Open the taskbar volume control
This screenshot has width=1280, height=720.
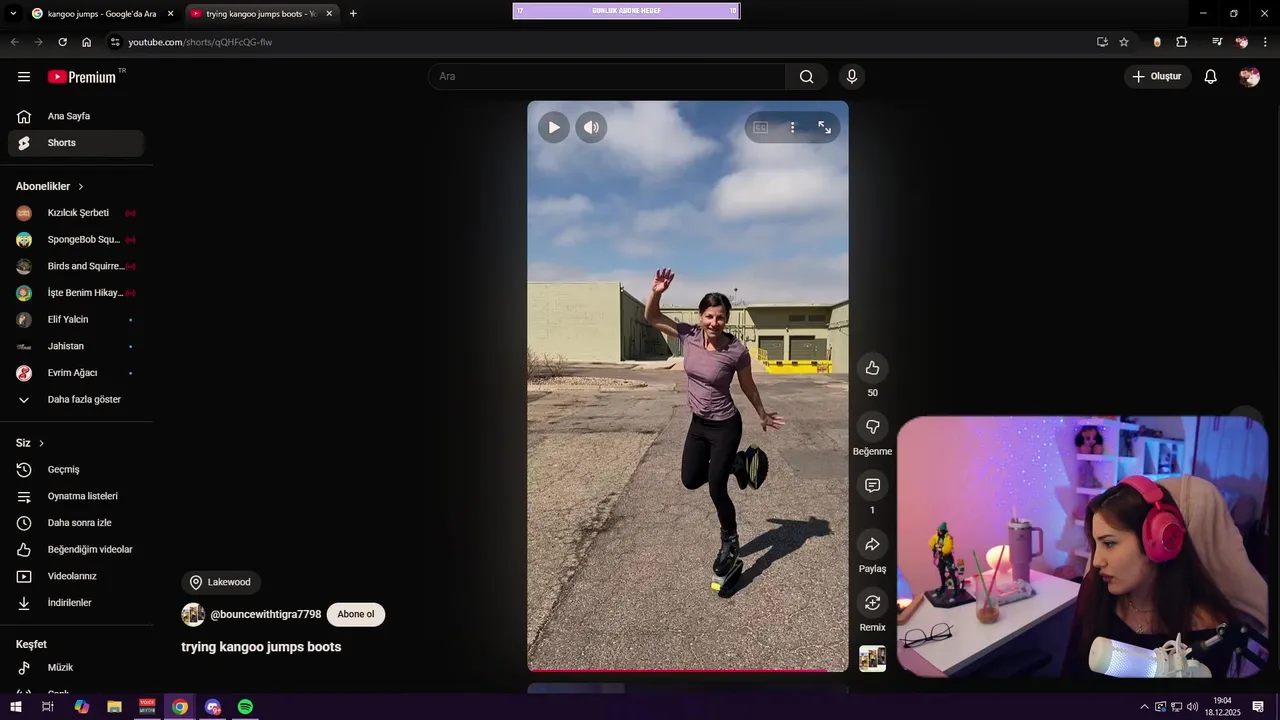pos(1192,707)
